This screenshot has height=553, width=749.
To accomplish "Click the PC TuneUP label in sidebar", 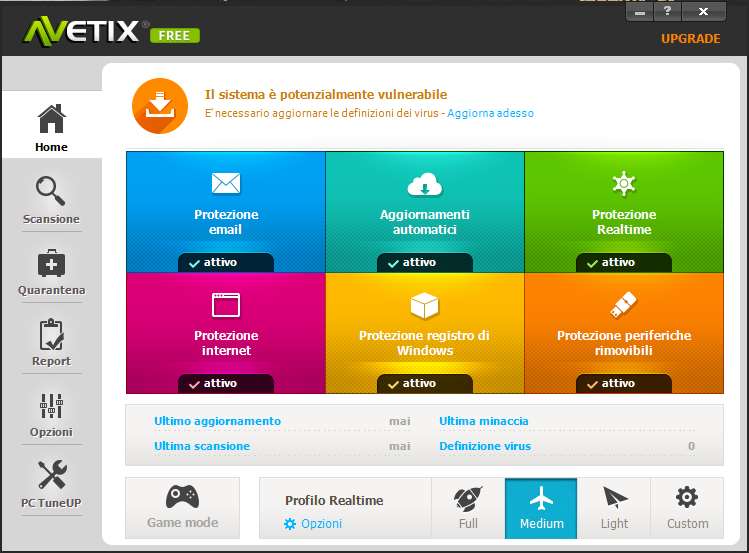I will [x=51, y=503].
